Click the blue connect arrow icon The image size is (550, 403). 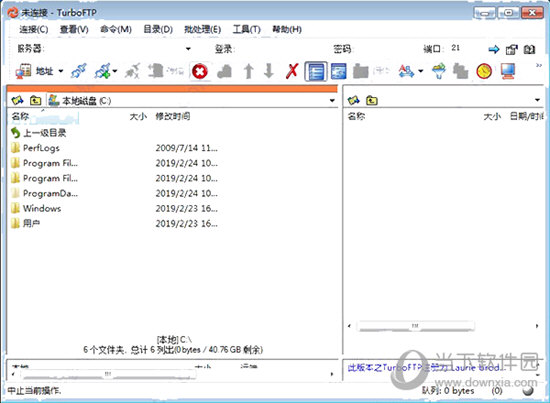pyautogui.click(x=494, y=49)
